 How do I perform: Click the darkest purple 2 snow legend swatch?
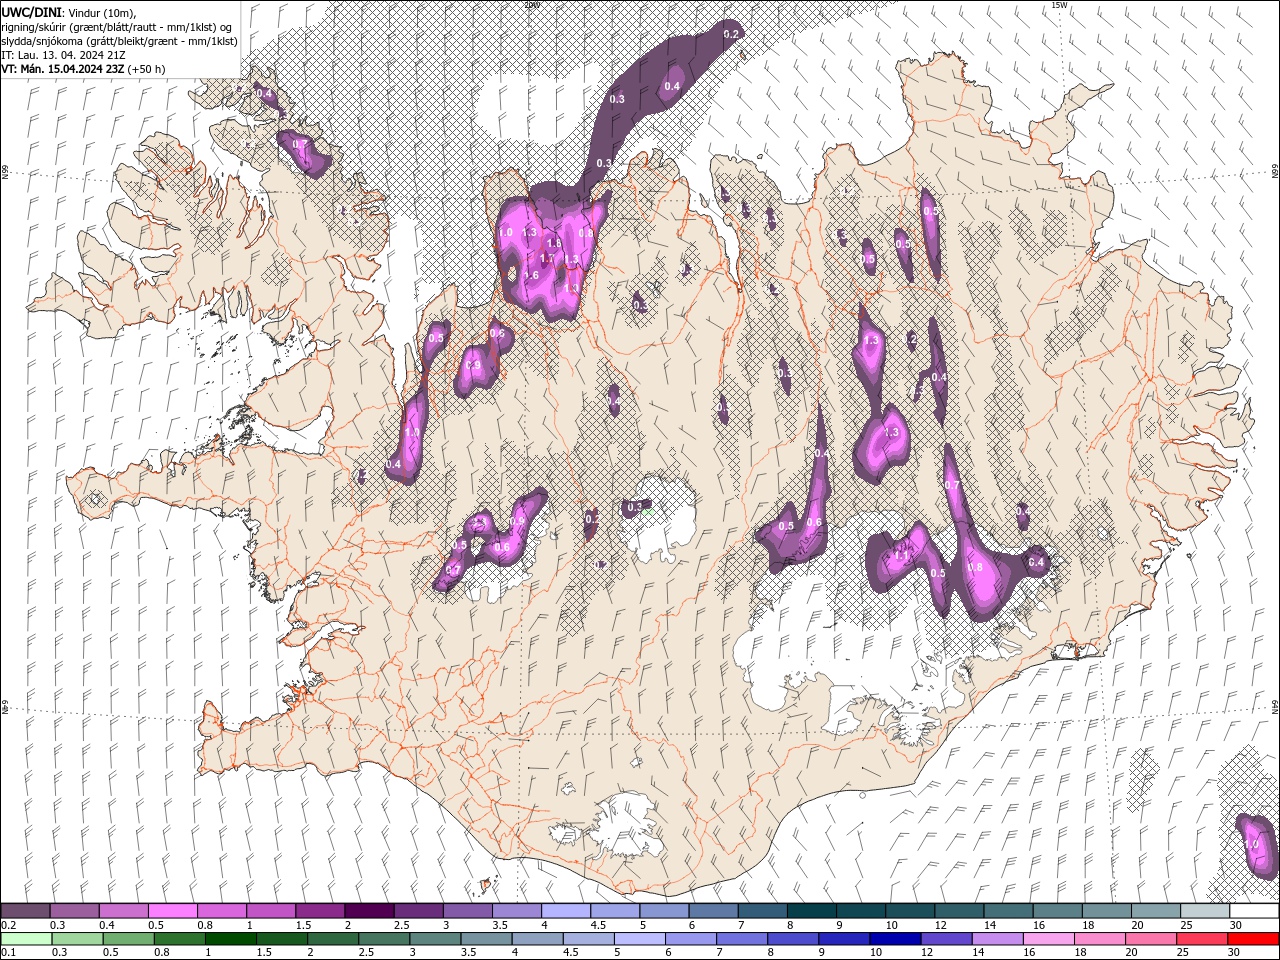[369, 911]
